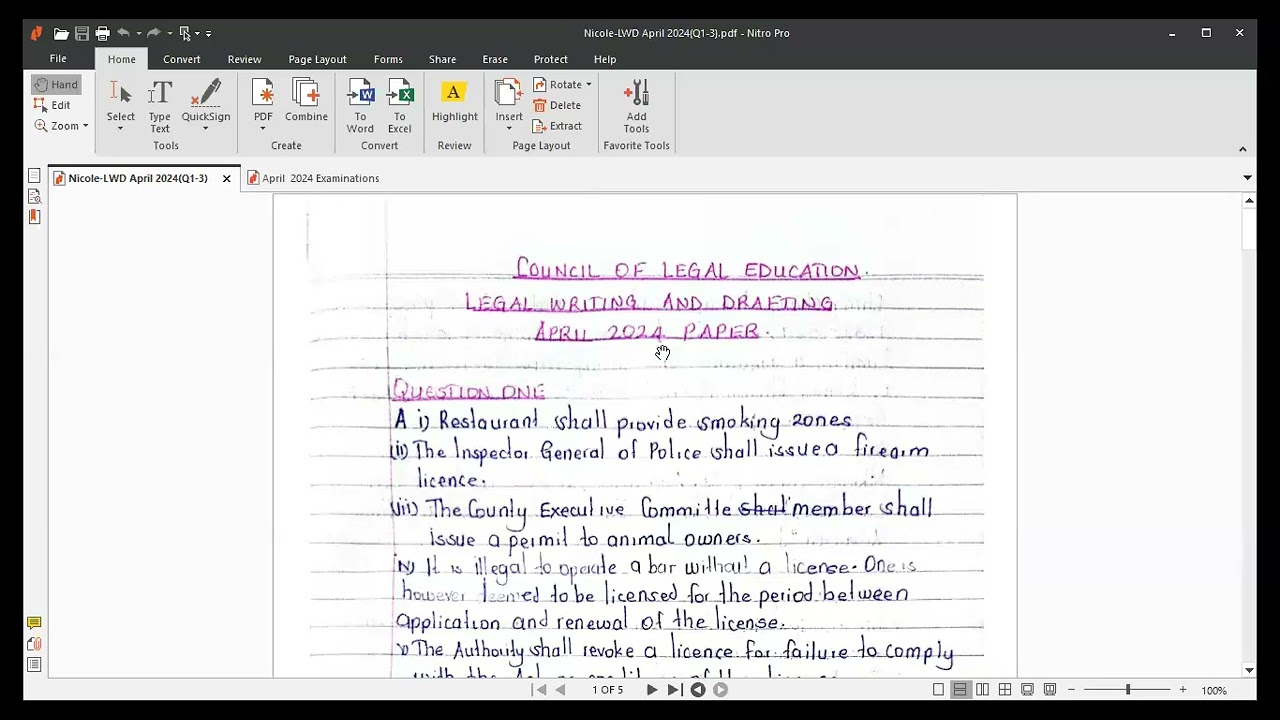Click the Type Text tool
Image resolution: width=1280 pixels, height=720 pixels.
[160, 106]
